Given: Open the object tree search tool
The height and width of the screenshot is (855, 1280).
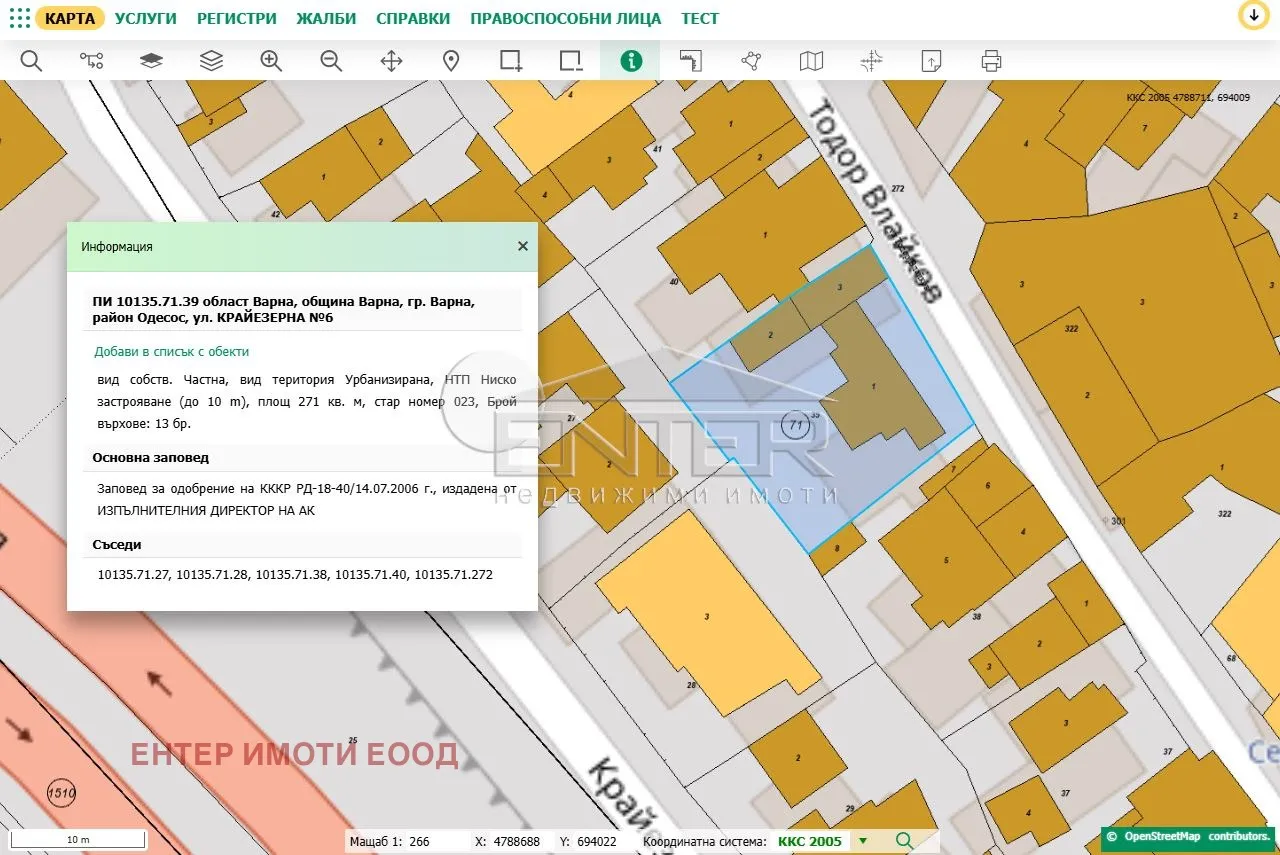Looking at the screenshot, I should click(x=91, y=61).
